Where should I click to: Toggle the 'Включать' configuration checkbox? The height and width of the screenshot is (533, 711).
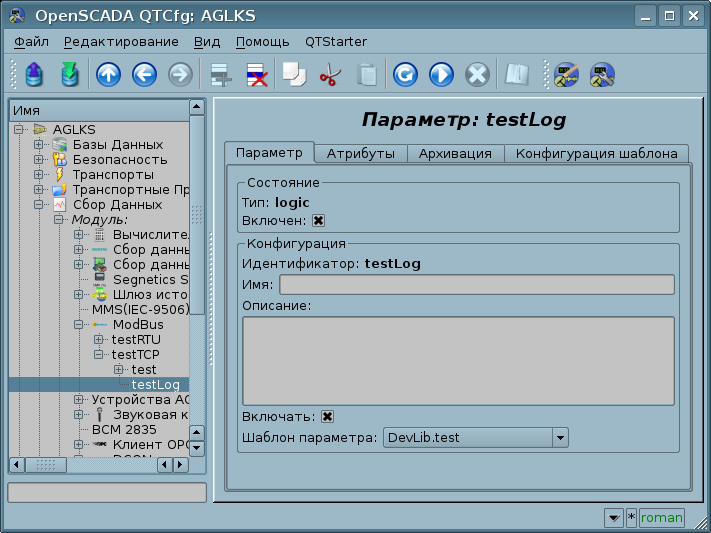click(327, 416)
